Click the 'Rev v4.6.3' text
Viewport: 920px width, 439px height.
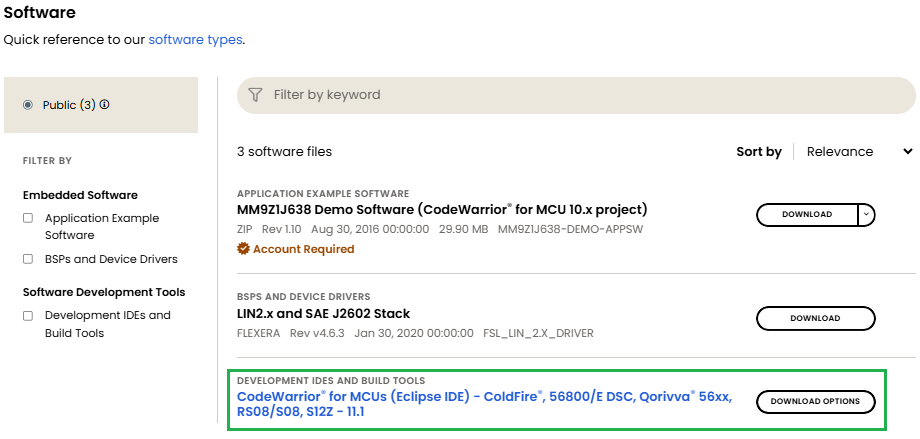click(x=317, y=333)
